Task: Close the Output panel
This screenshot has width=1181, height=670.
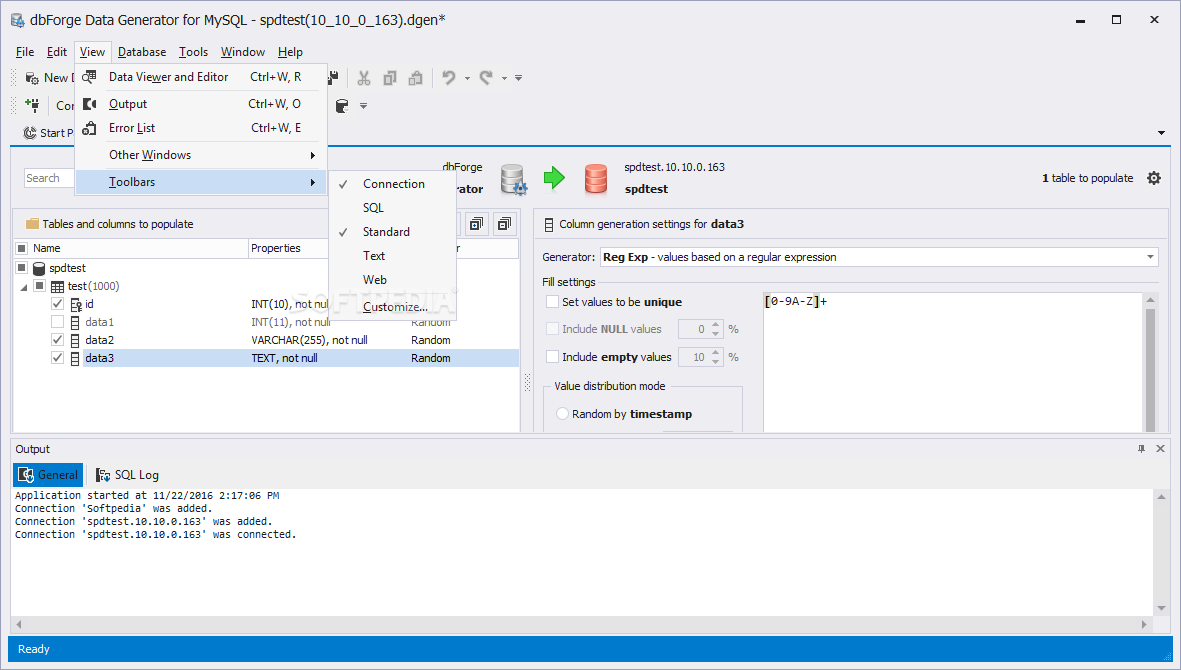Action: [x=1161, y=449]
